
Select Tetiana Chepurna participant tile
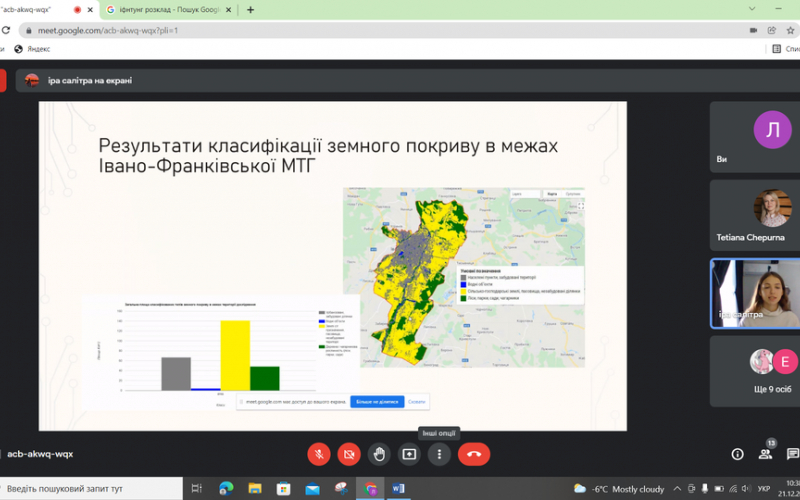click(755, 215)
